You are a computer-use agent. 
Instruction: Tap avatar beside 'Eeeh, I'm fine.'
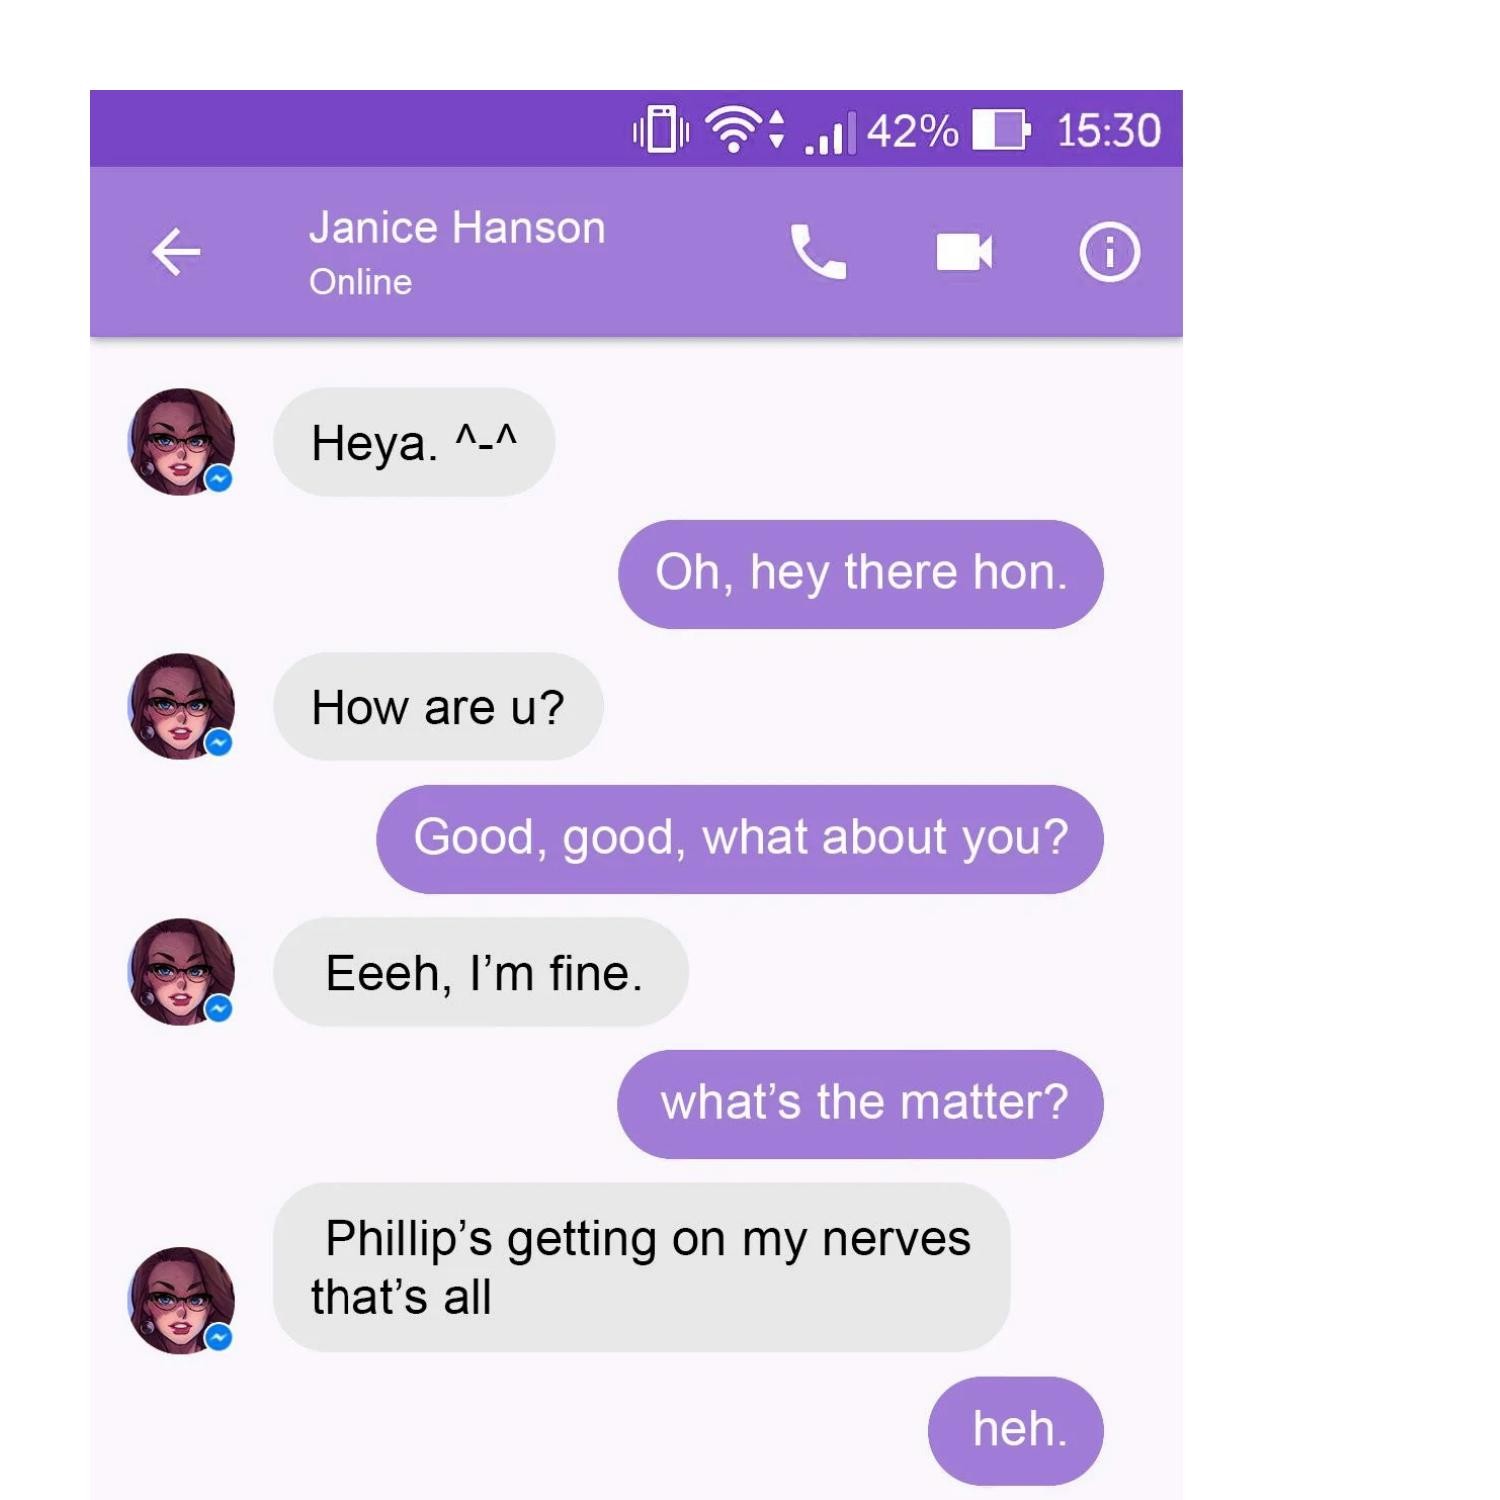point(181,972)
